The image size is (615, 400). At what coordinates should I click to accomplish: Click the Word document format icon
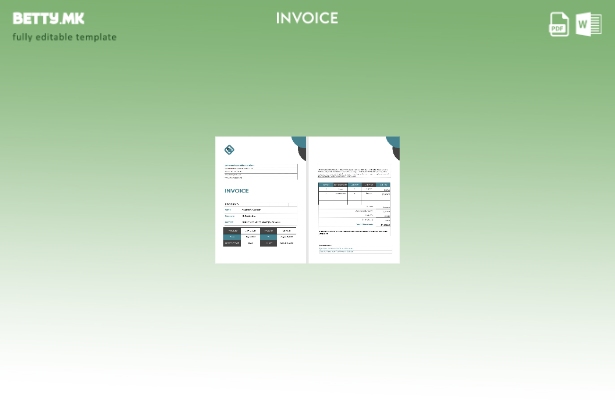click(589, 24)
